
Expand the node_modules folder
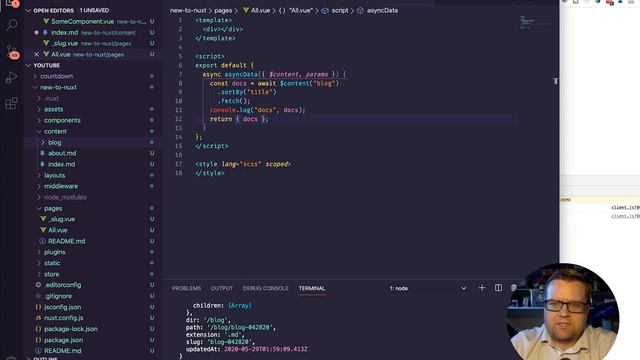(65, 197)
